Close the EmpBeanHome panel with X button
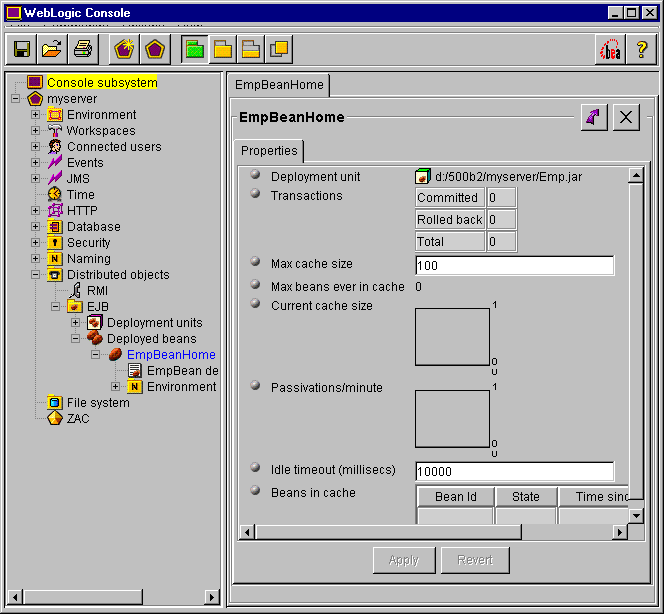This screenshot has width=664, height=614. tap(626, 117)
